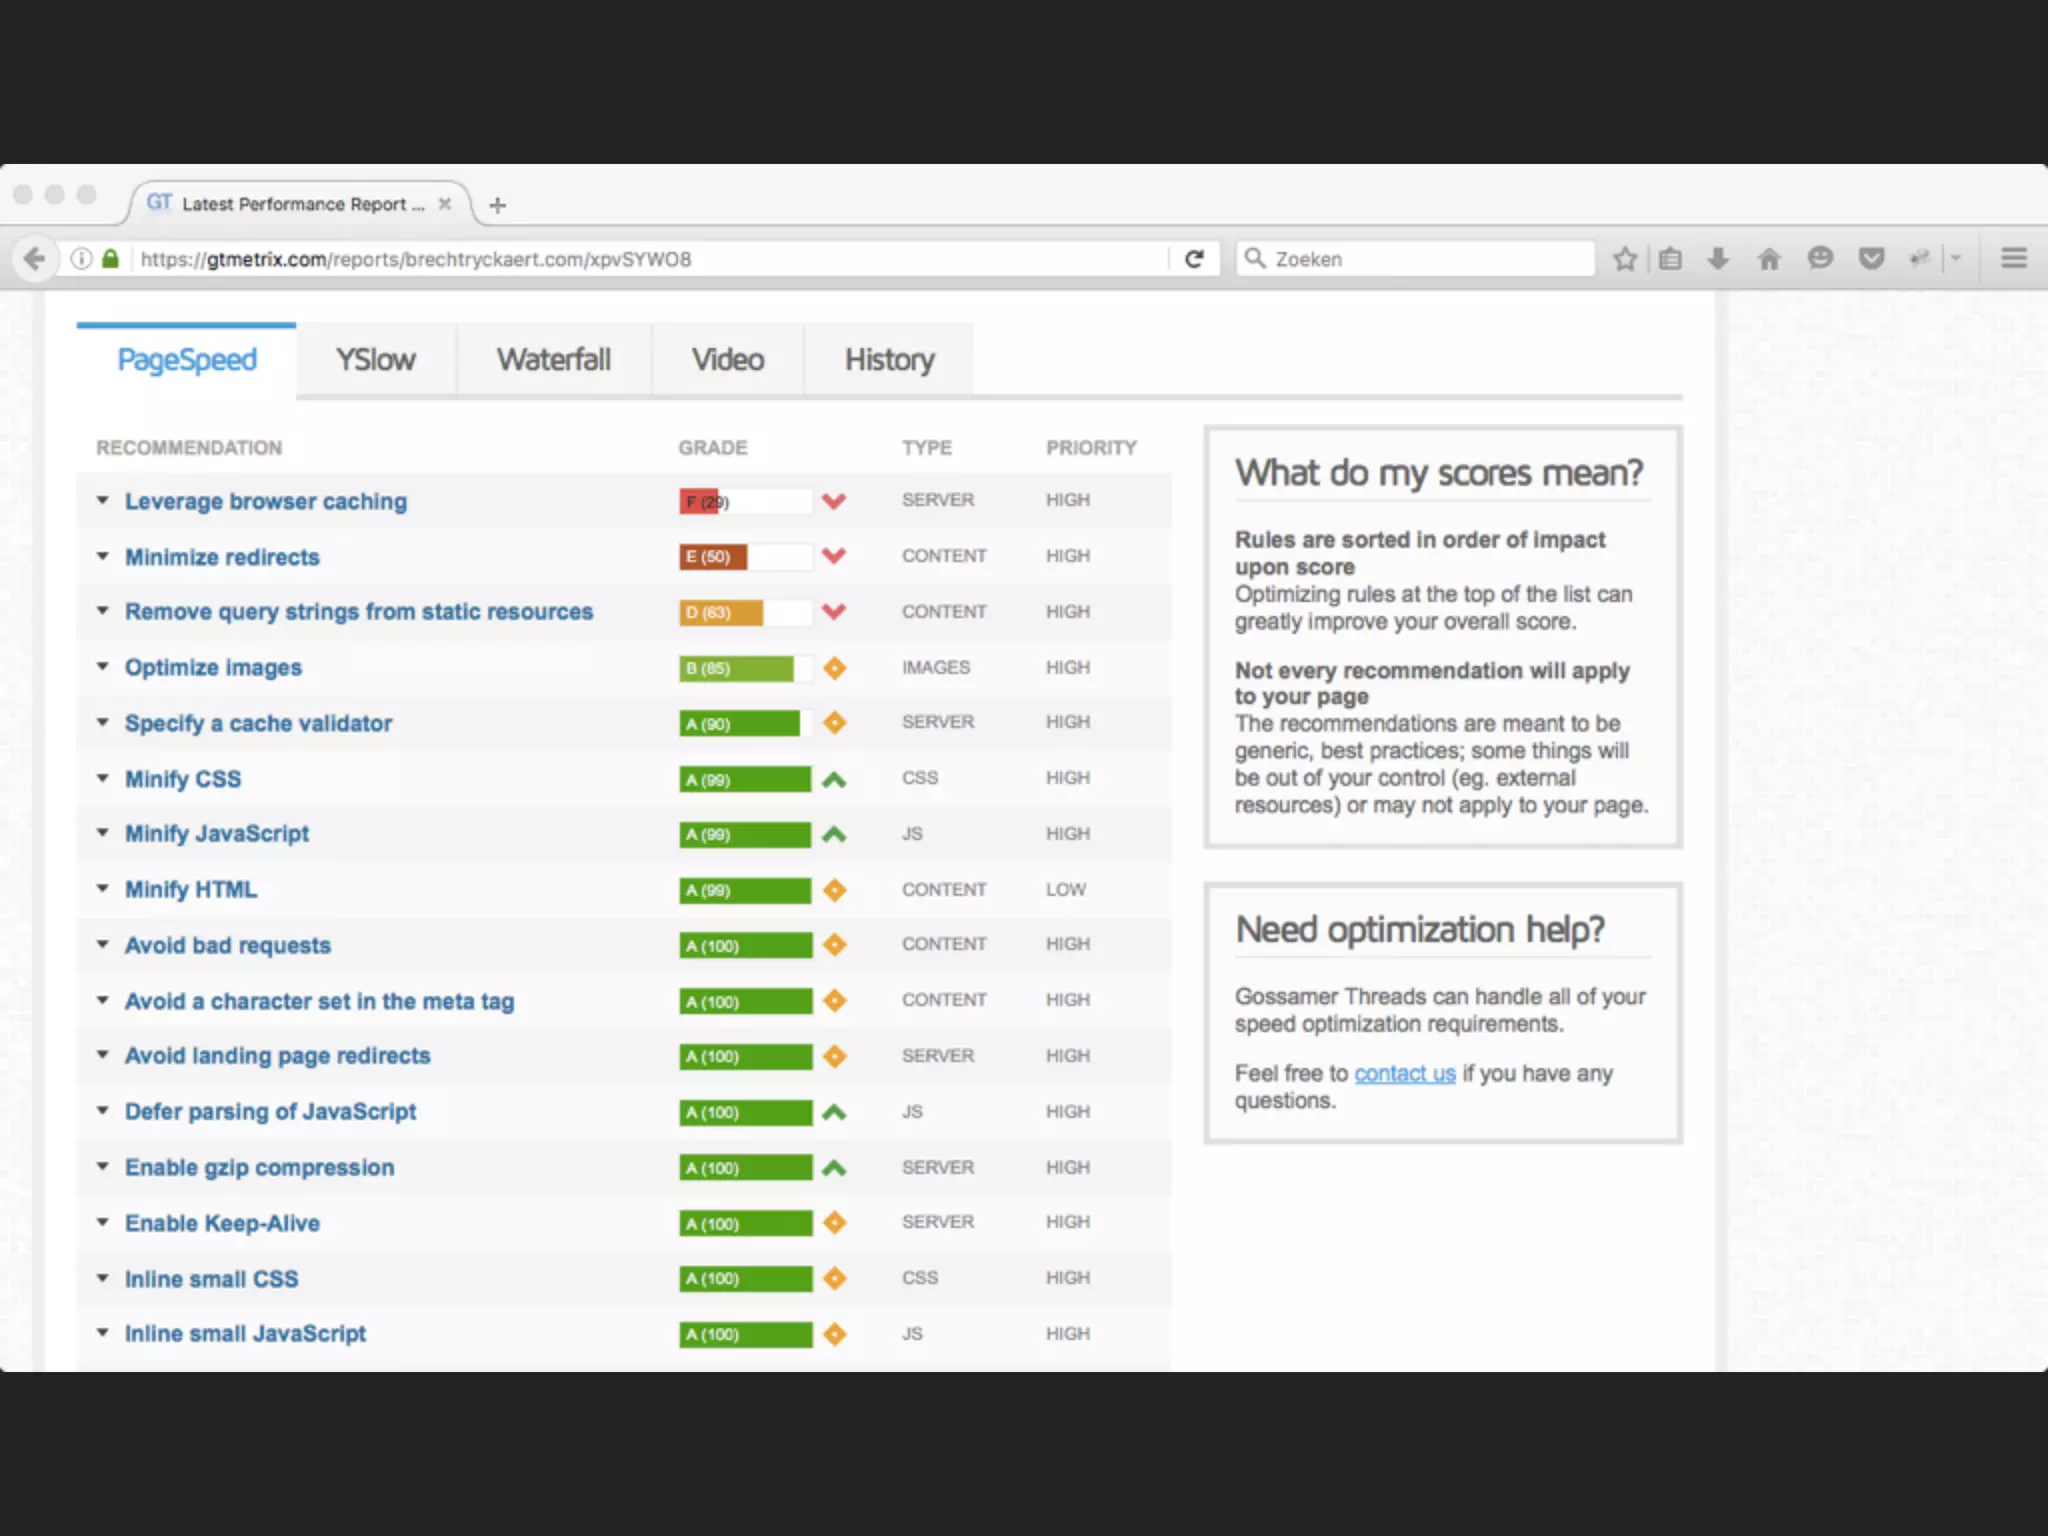2048x1536 pixels.
Task: Reload the page with the refresh icon
Action: tap(1194, 259)
